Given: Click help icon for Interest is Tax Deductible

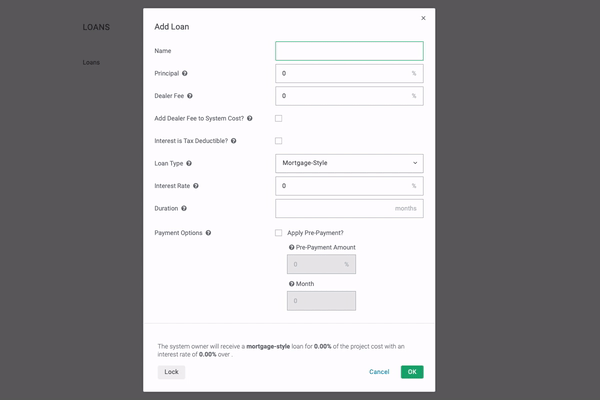Looking at the screenshot, I should coord(234,141).
